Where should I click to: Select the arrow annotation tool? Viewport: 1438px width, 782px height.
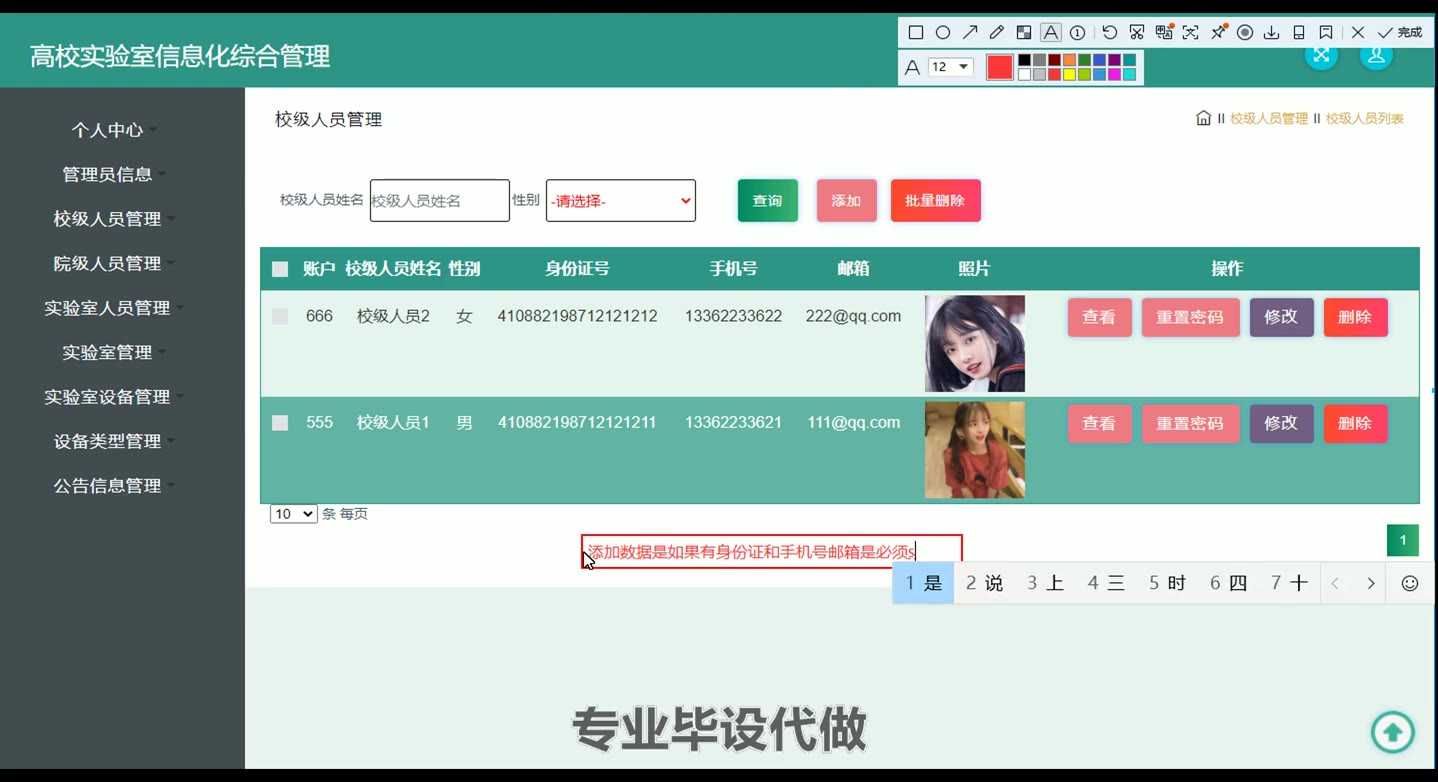(970, 33)
